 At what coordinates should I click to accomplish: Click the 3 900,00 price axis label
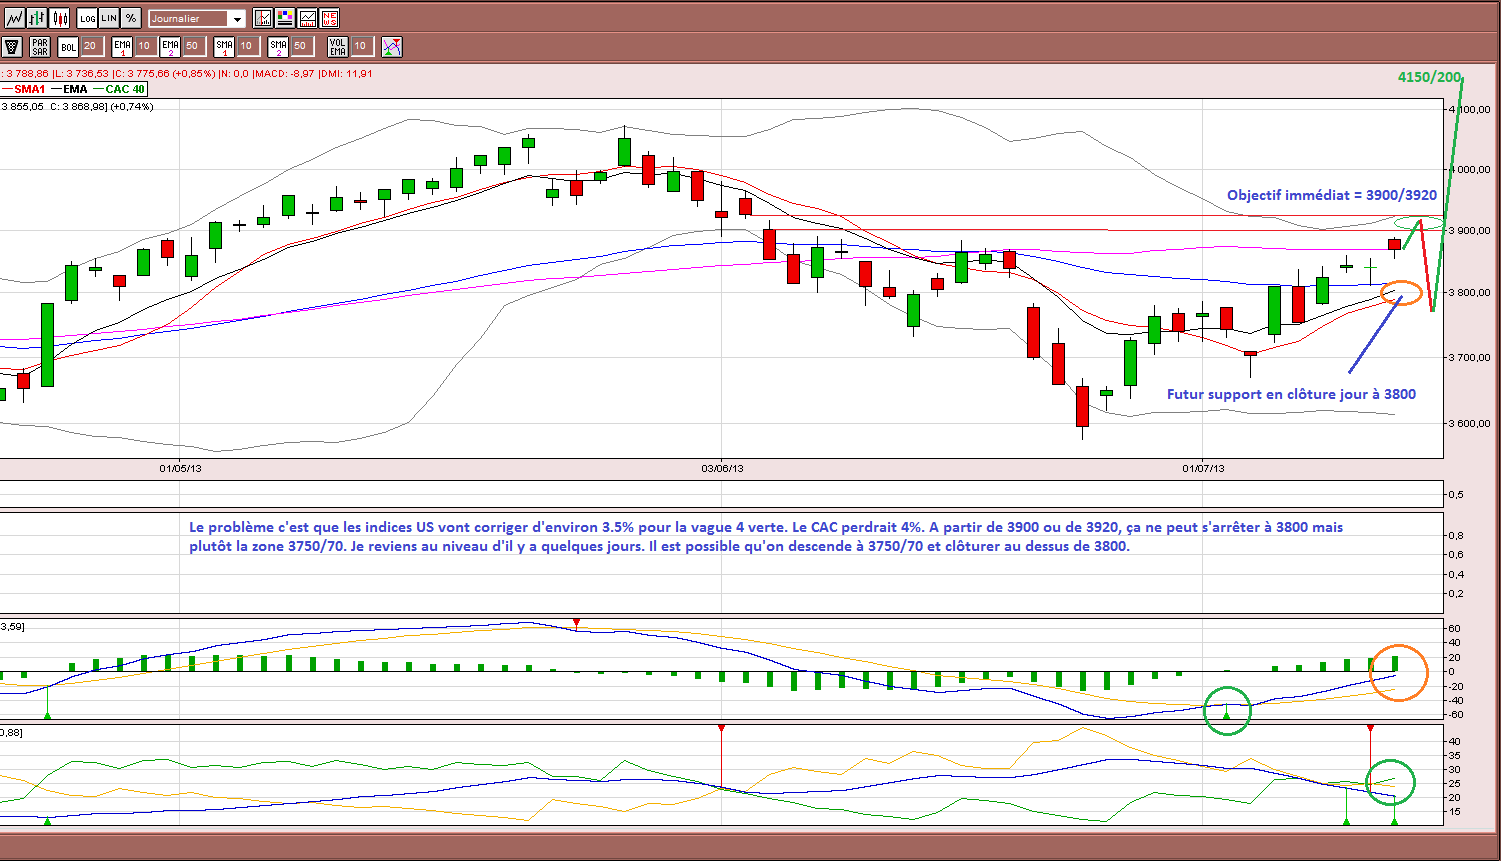1471,231
